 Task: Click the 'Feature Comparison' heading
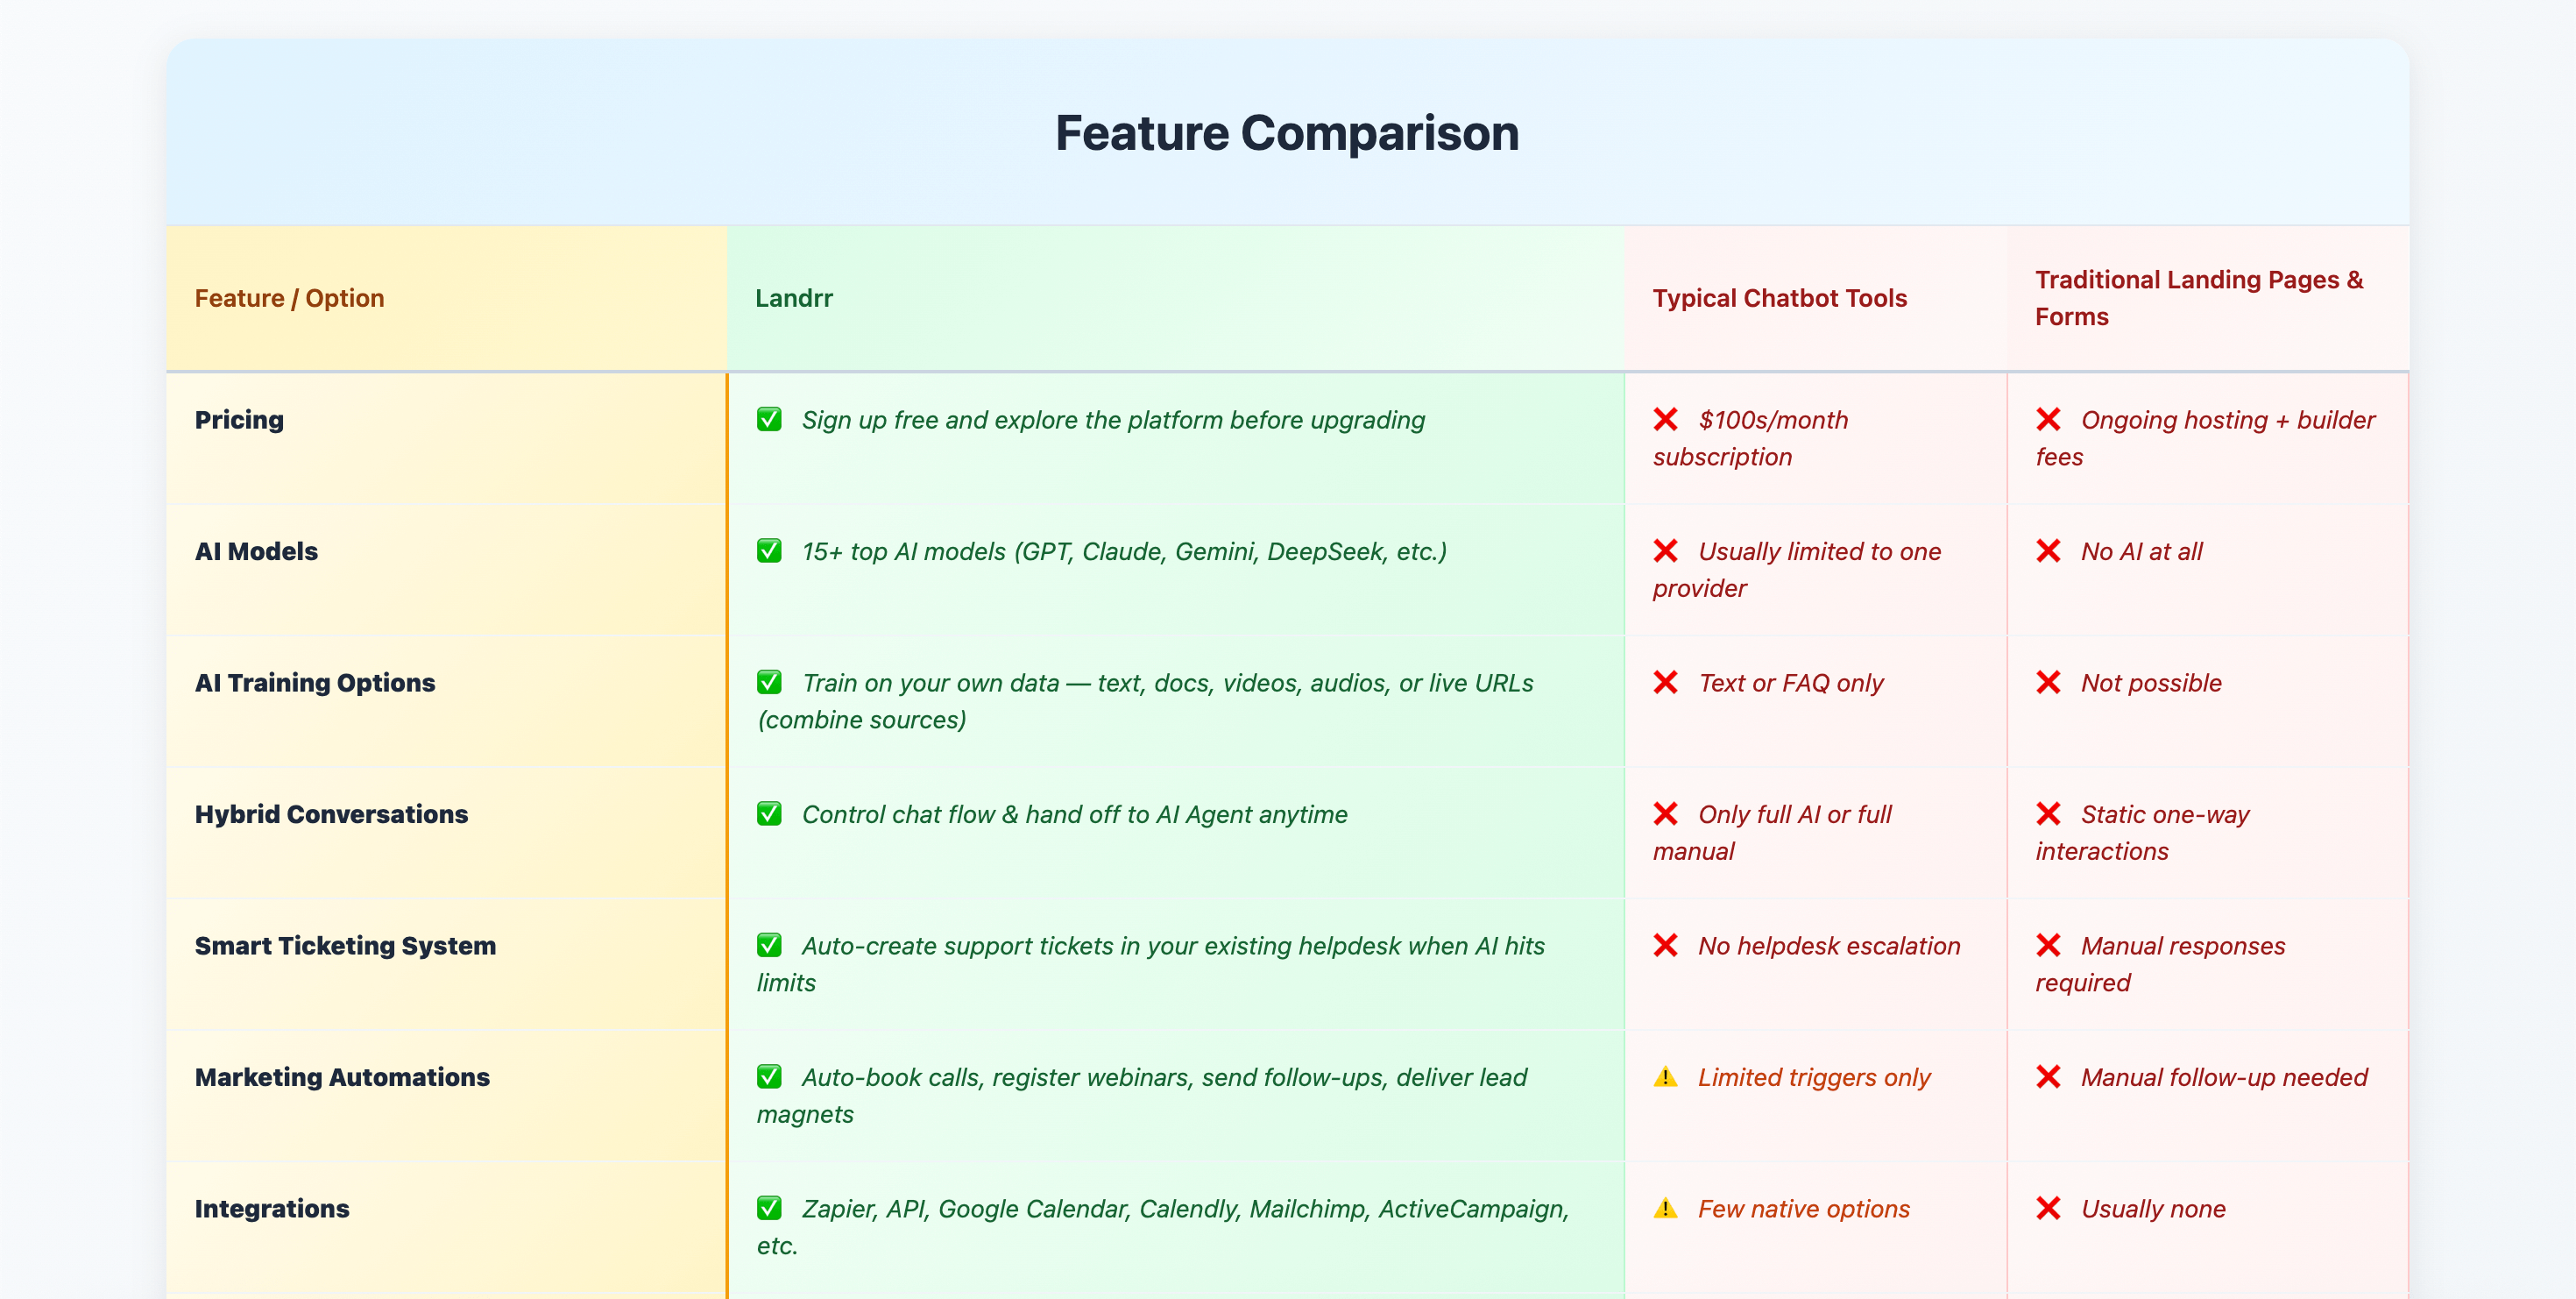click(x=1287, y=133)
